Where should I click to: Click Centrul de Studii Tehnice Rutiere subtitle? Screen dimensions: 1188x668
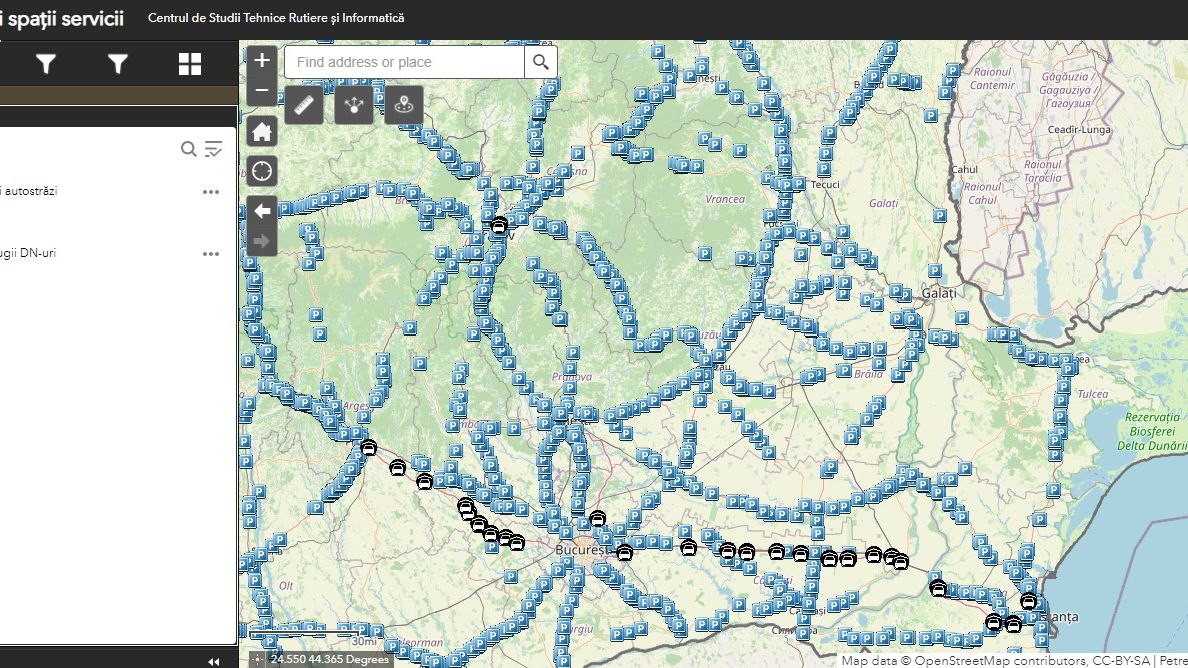pyautogui.click(x=276, y=17)
